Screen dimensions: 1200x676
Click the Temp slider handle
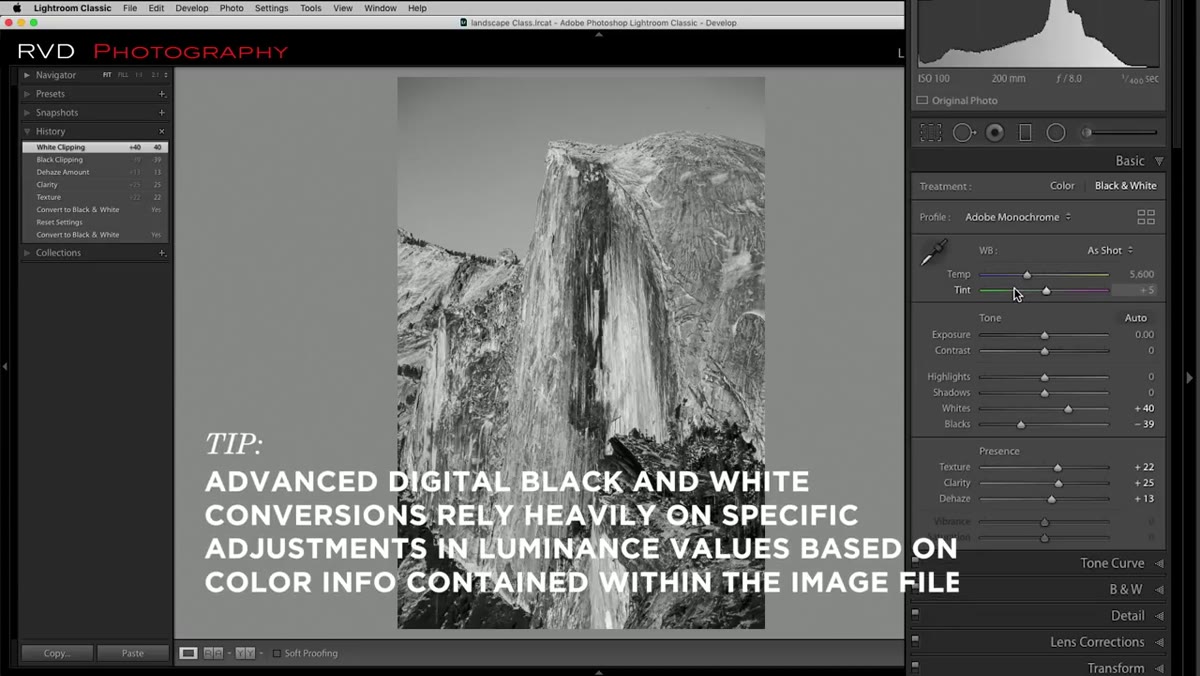click(1027, 275)
